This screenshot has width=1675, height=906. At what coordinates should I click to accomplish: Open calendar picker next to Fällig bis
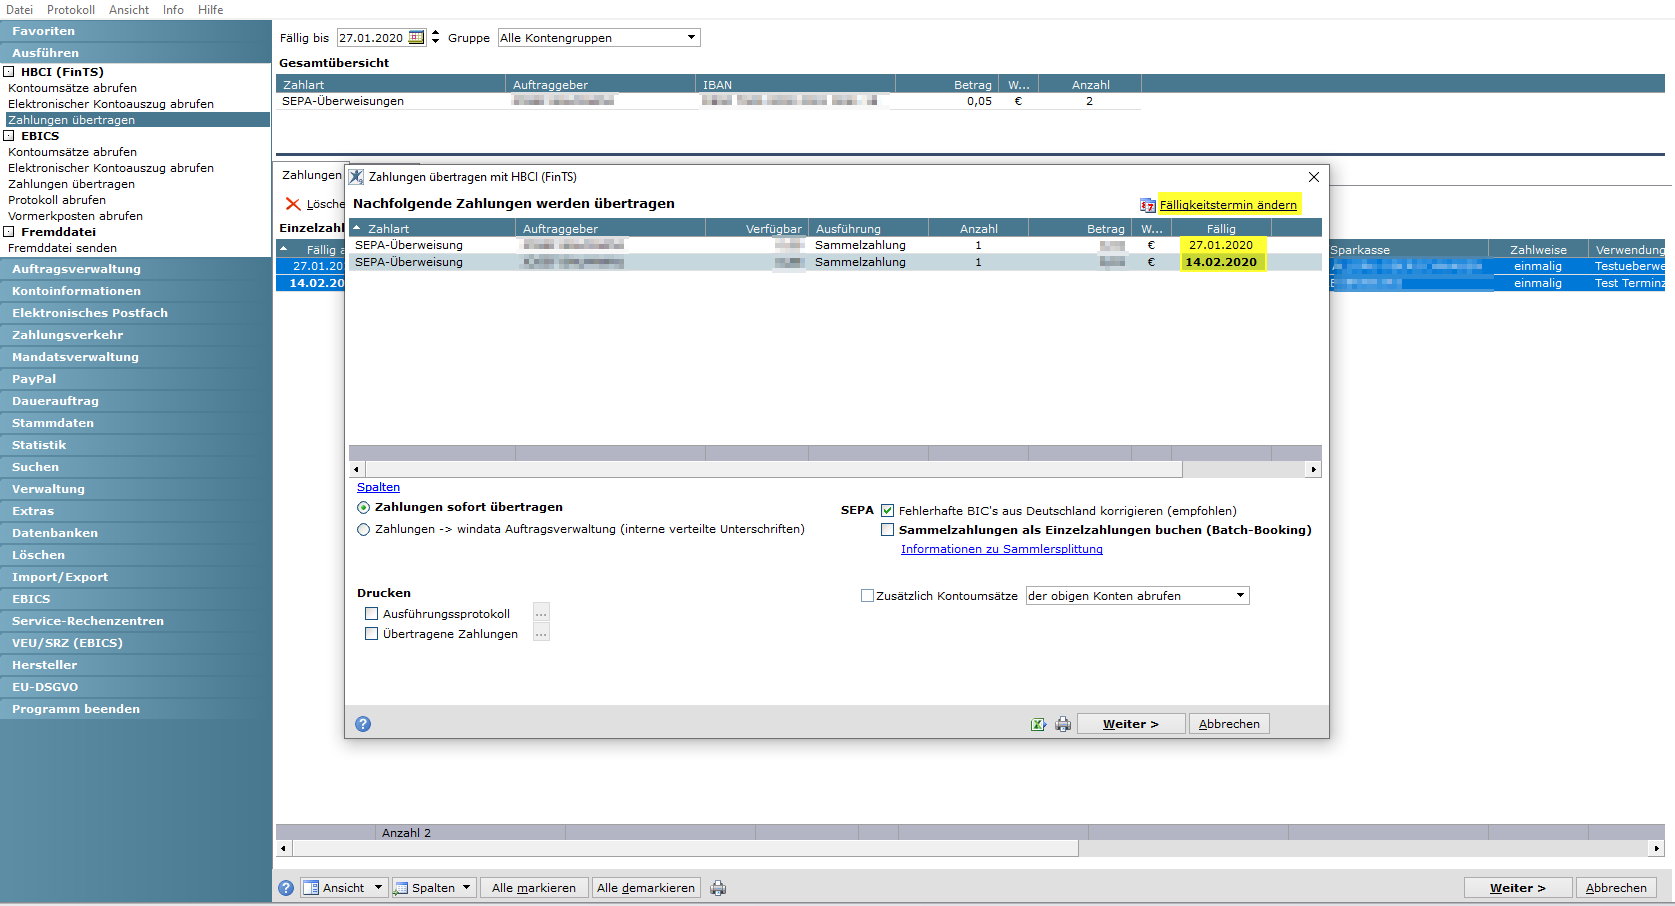[x=417, y=38]
